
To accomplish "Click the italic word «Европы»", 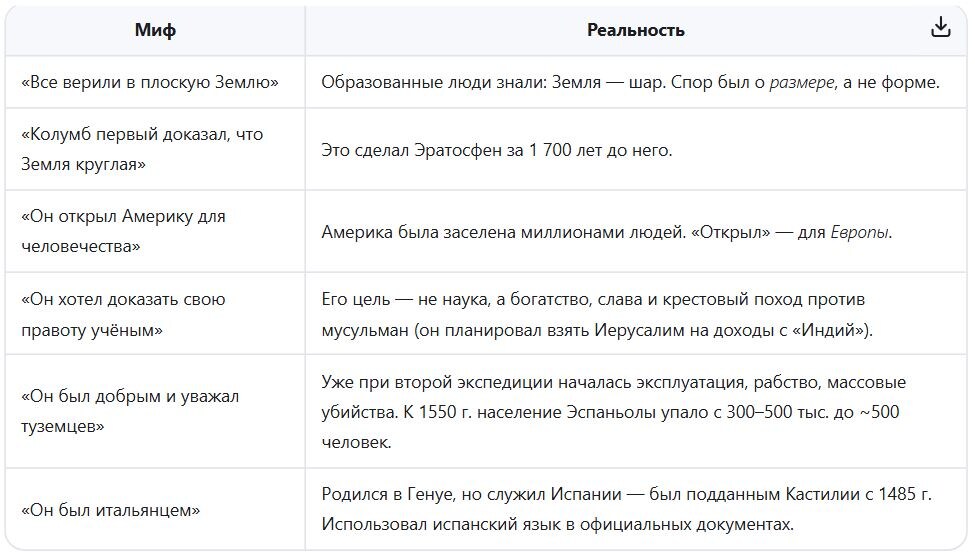I will 859,232.
